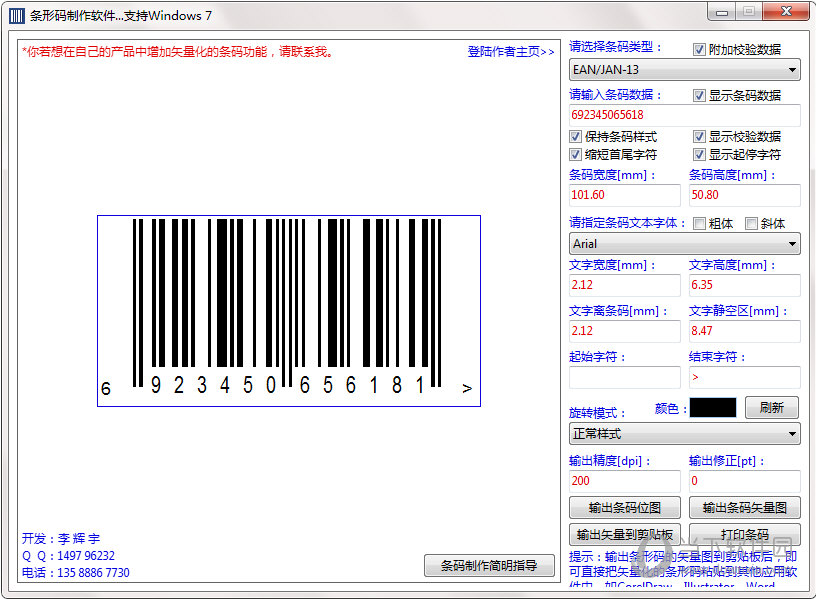
Task: Click 结束字符 field containing >
Action: [x=745, y=377]
